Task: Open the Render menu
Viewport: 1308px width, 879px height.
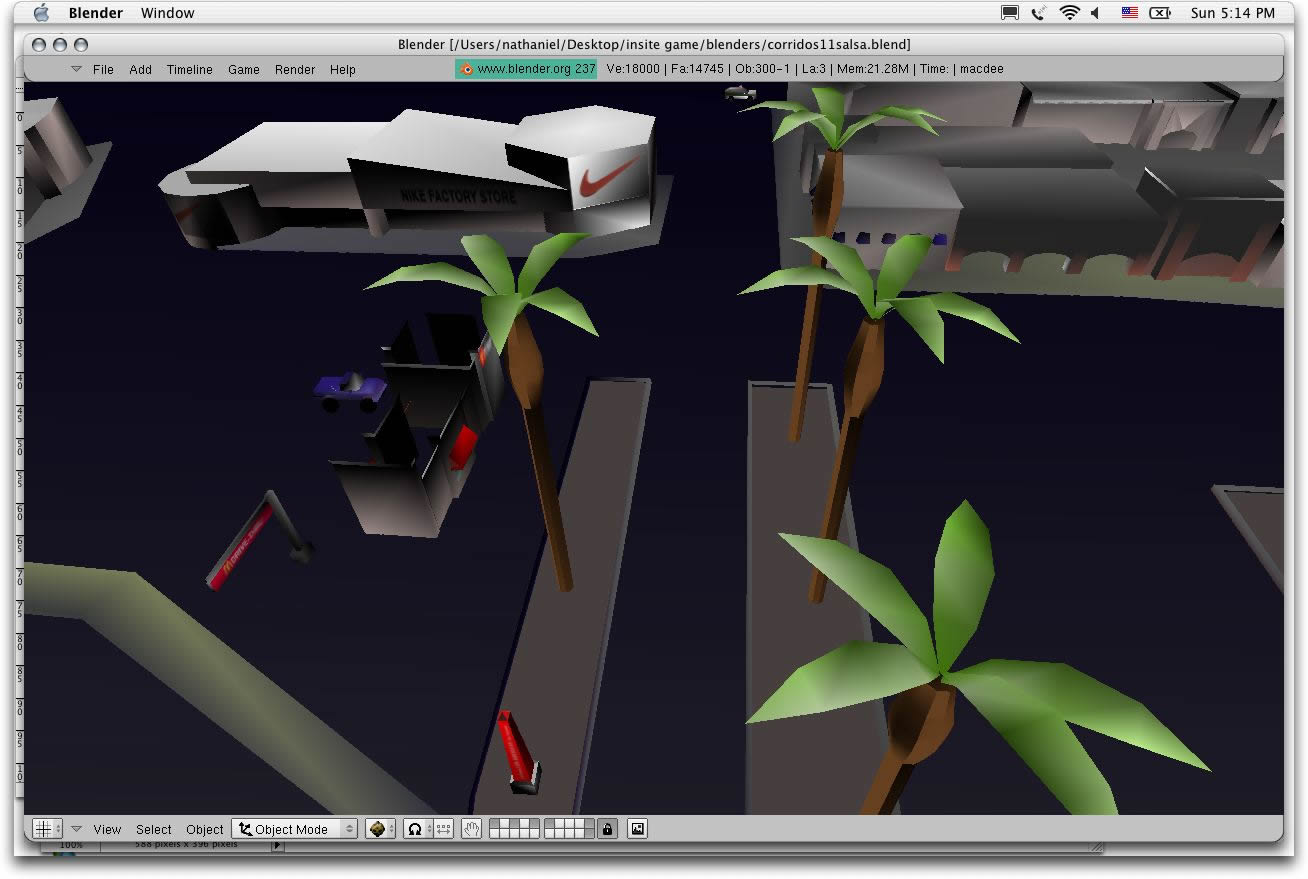Action: click(x=295, y=69)
